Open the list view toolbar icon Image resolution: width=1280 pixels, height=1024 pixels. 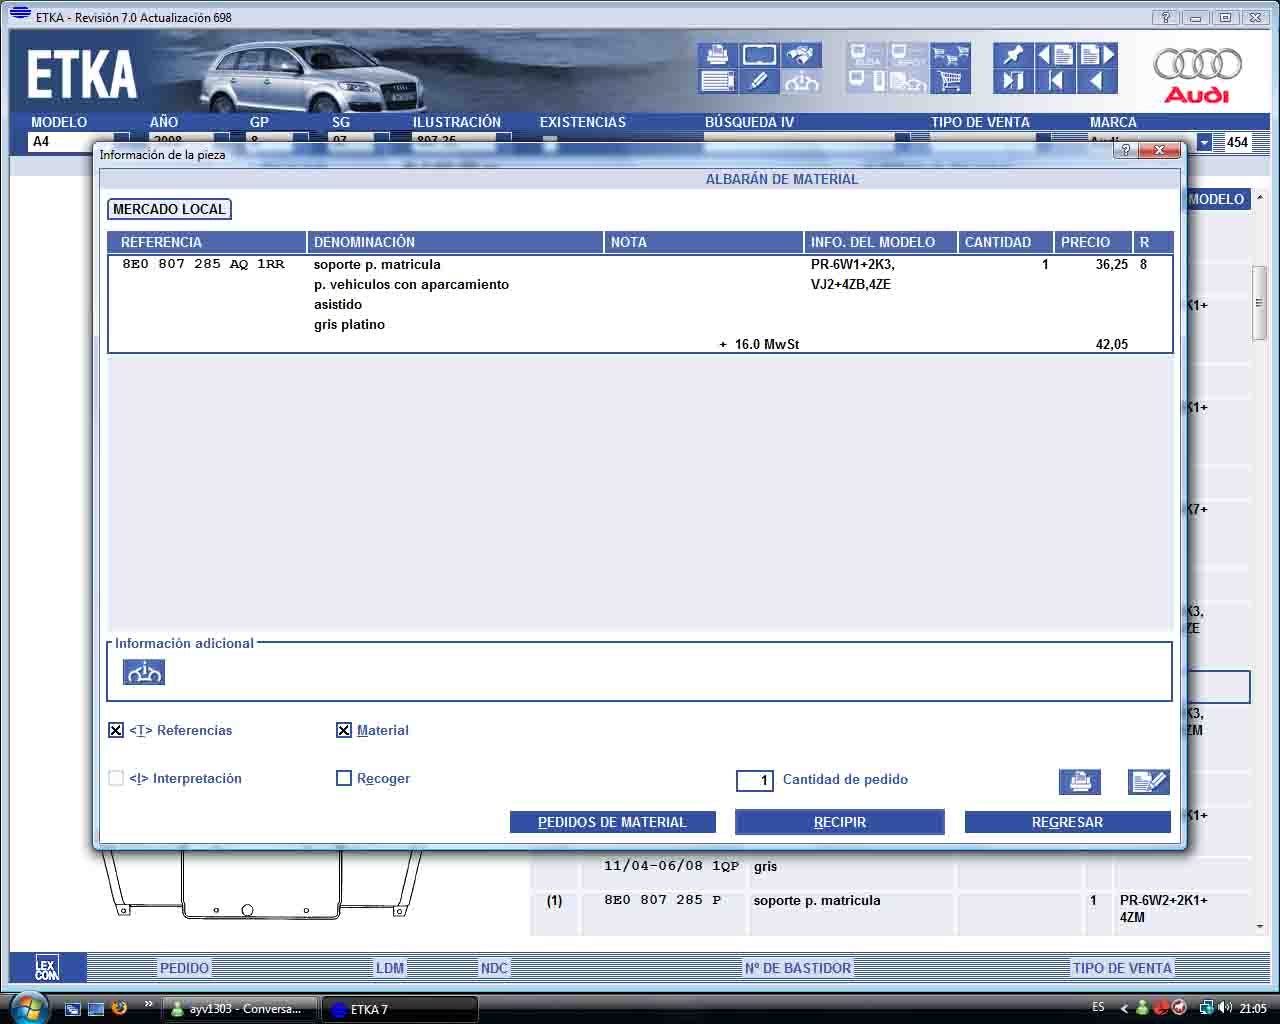click(x=717, y=81)
